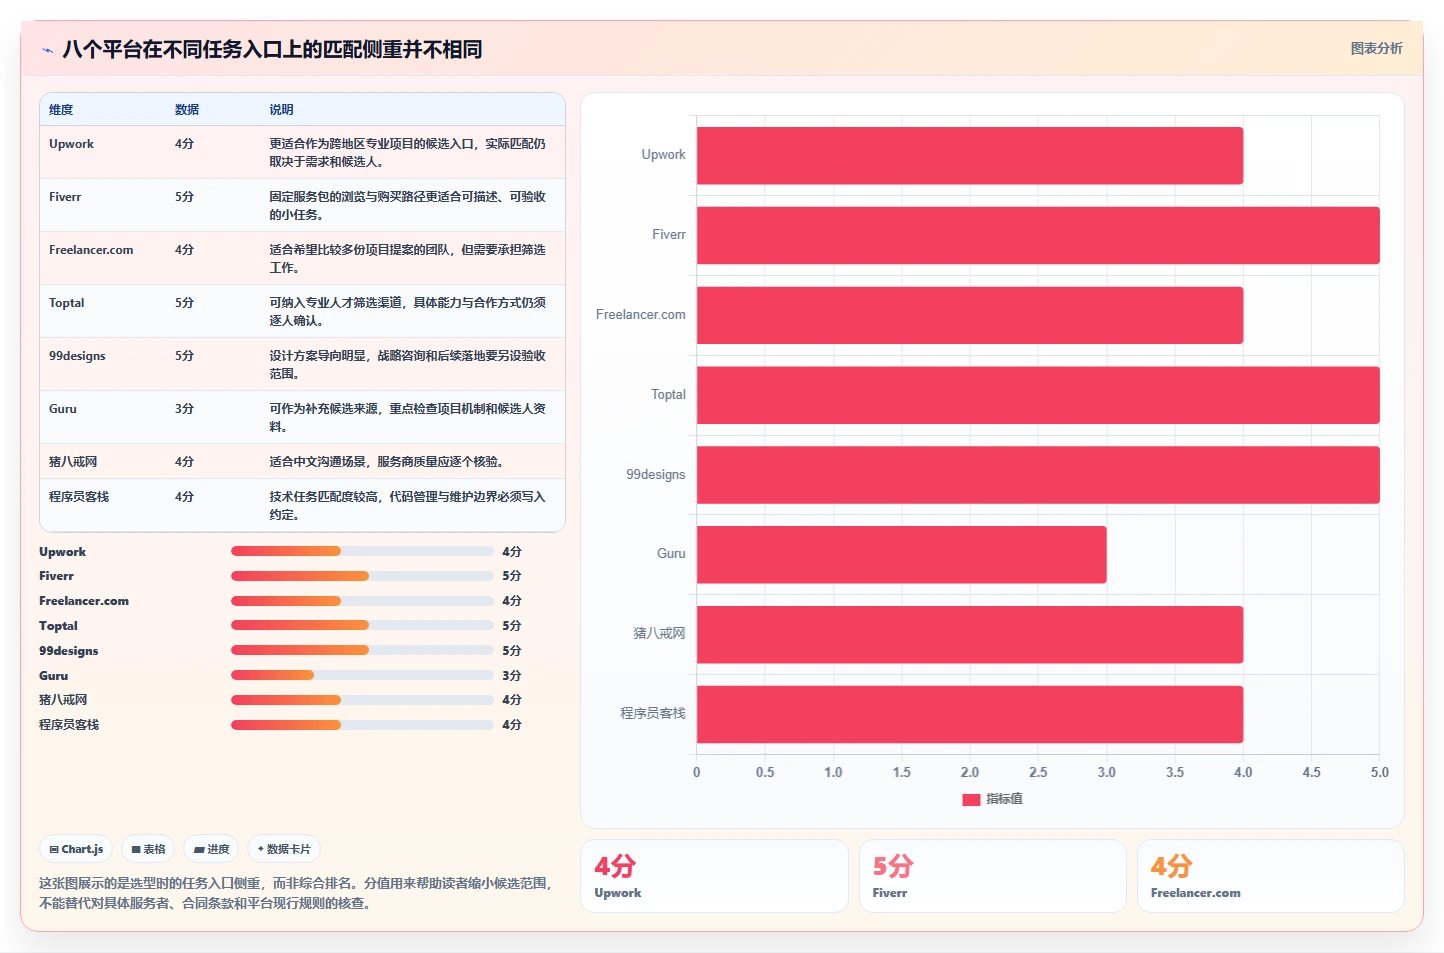Viewport: 1444px width, 953px height.
Task: Click the Fiverr progress bar
Action: (x=362, y=576)
